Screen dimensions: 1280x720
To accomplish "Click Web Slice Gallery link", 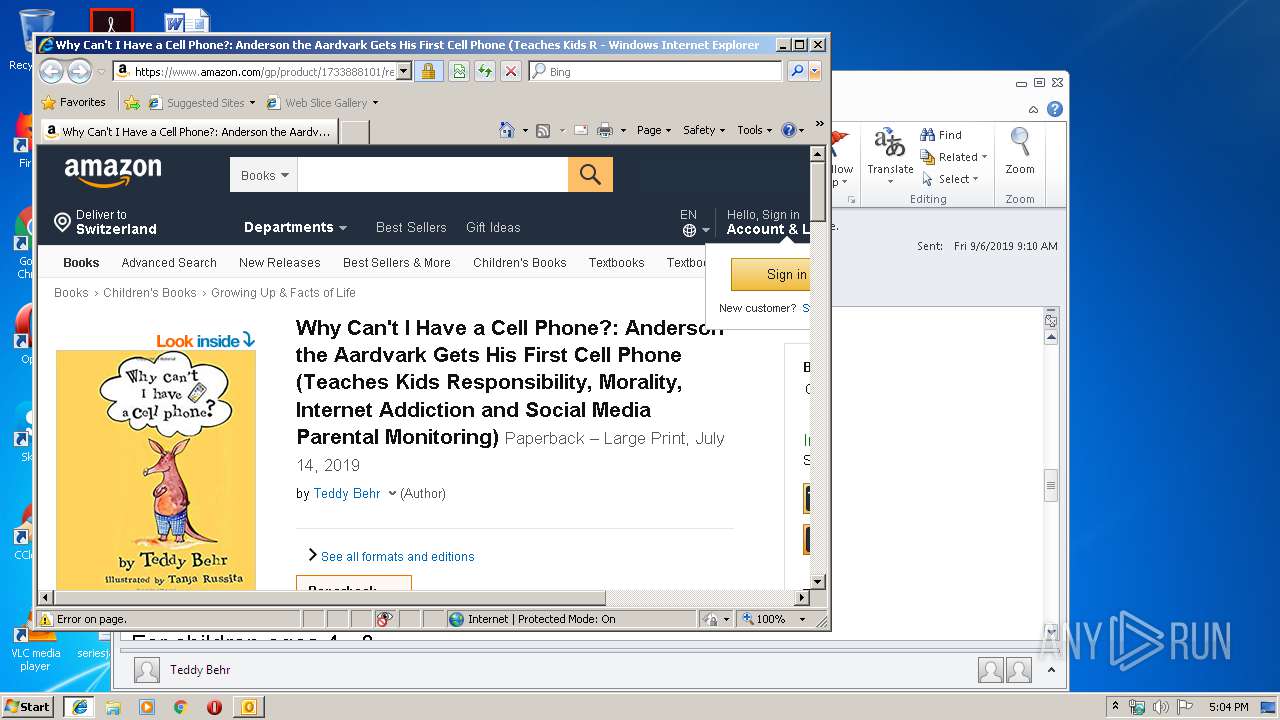I will pos(322,102).
